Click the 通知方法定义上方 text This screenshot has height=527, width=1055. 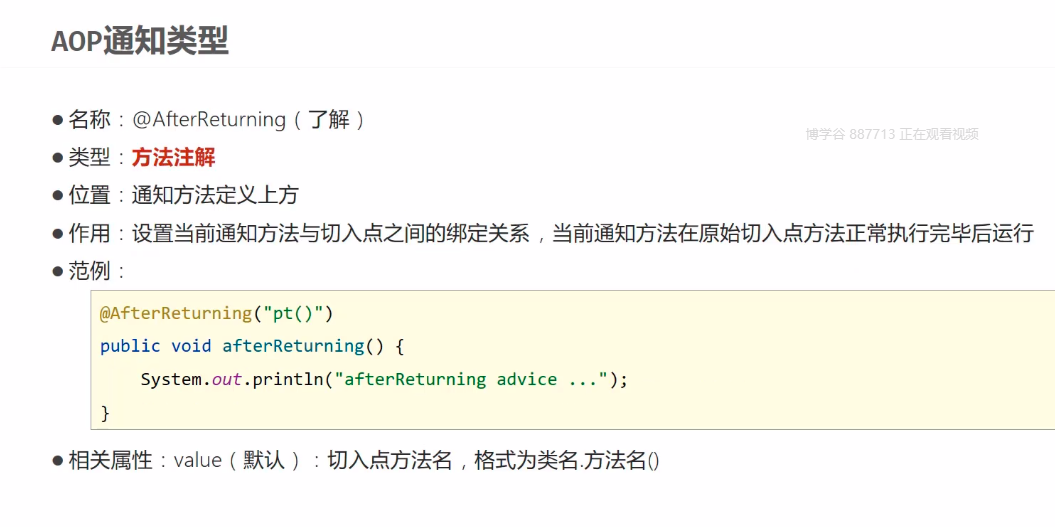pos(215,195)
